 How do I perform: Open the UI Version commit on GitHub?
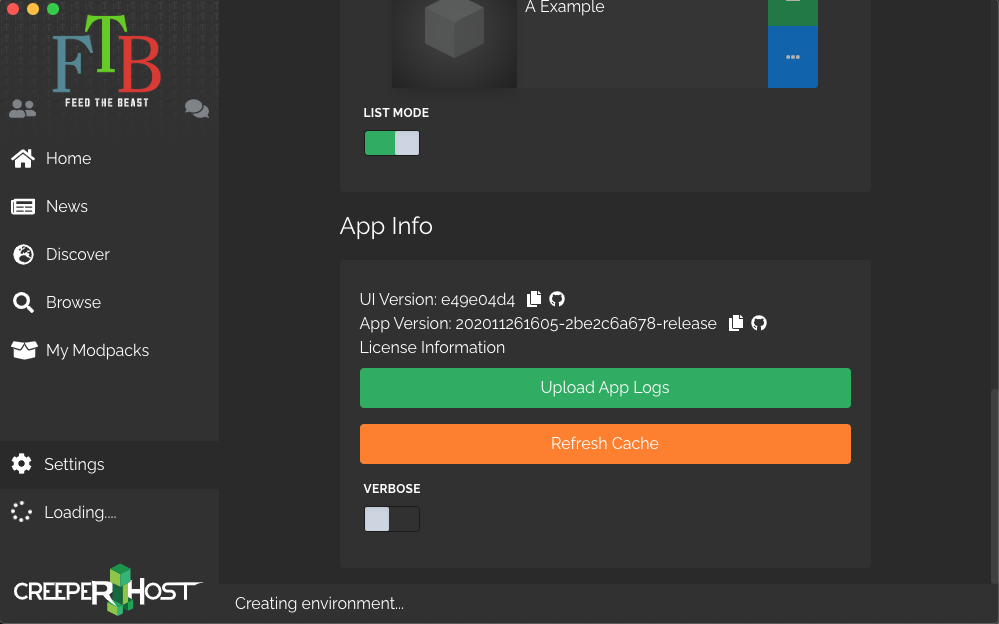pos(557,299)
